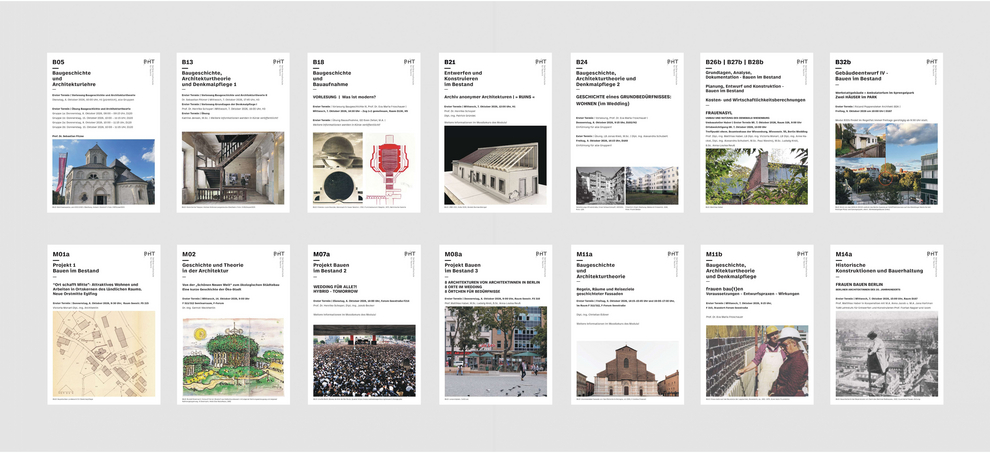Click the BHT logo on the B05 poster
Screen dimensions: 990x453
148,62
